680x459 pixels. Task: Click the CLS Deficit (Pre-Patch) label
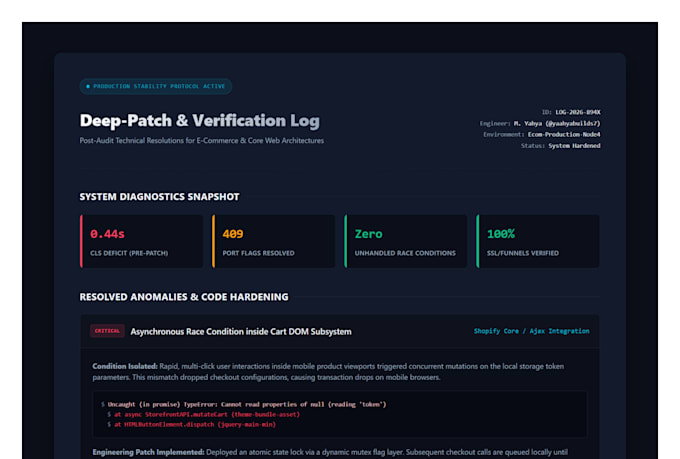pyautogui.click(x=129, y=253)
